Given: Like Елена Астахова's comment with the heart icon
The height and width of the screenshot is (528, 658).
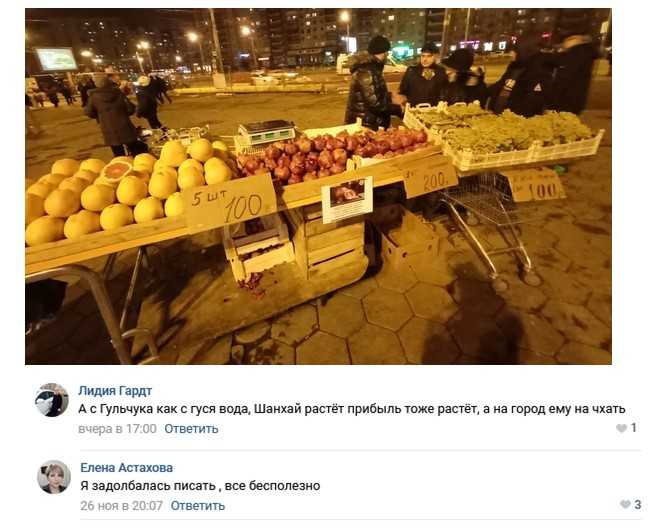Looking at the screenshot, I should coord(625,504).
